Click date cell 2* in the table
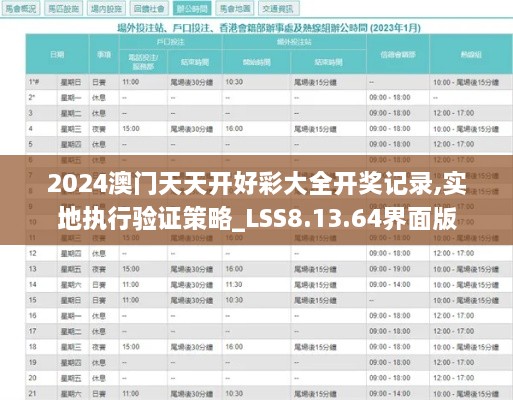Image resolution: width=513 pixels, height=400 pixels. [32, 97]
